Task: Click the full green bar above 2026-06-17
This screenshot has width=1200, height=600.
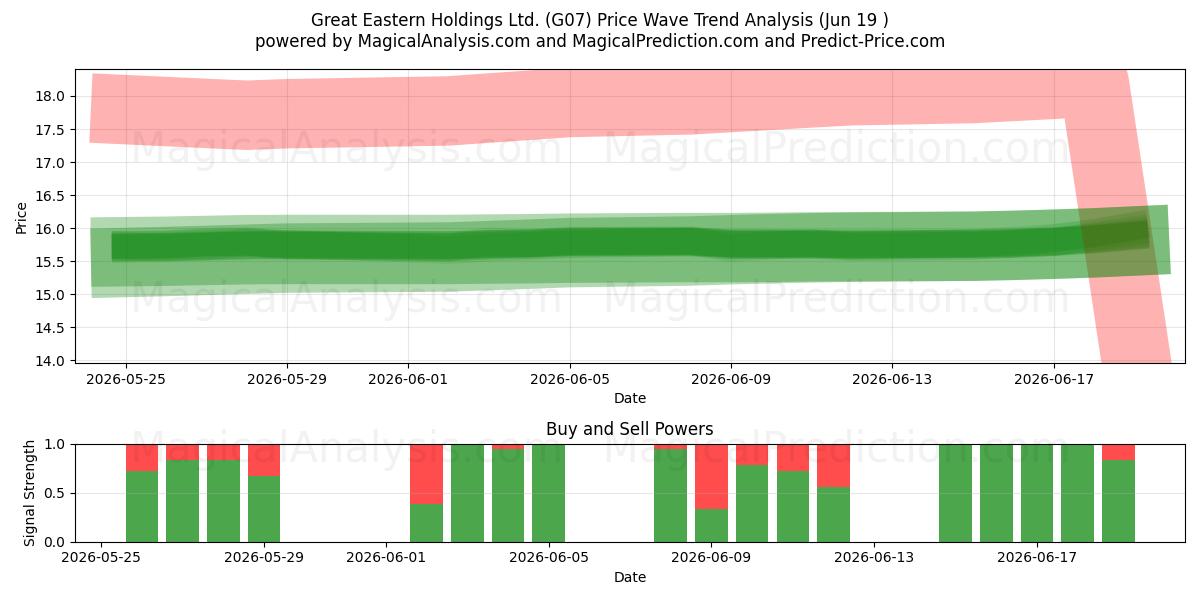Action: 1037,493
